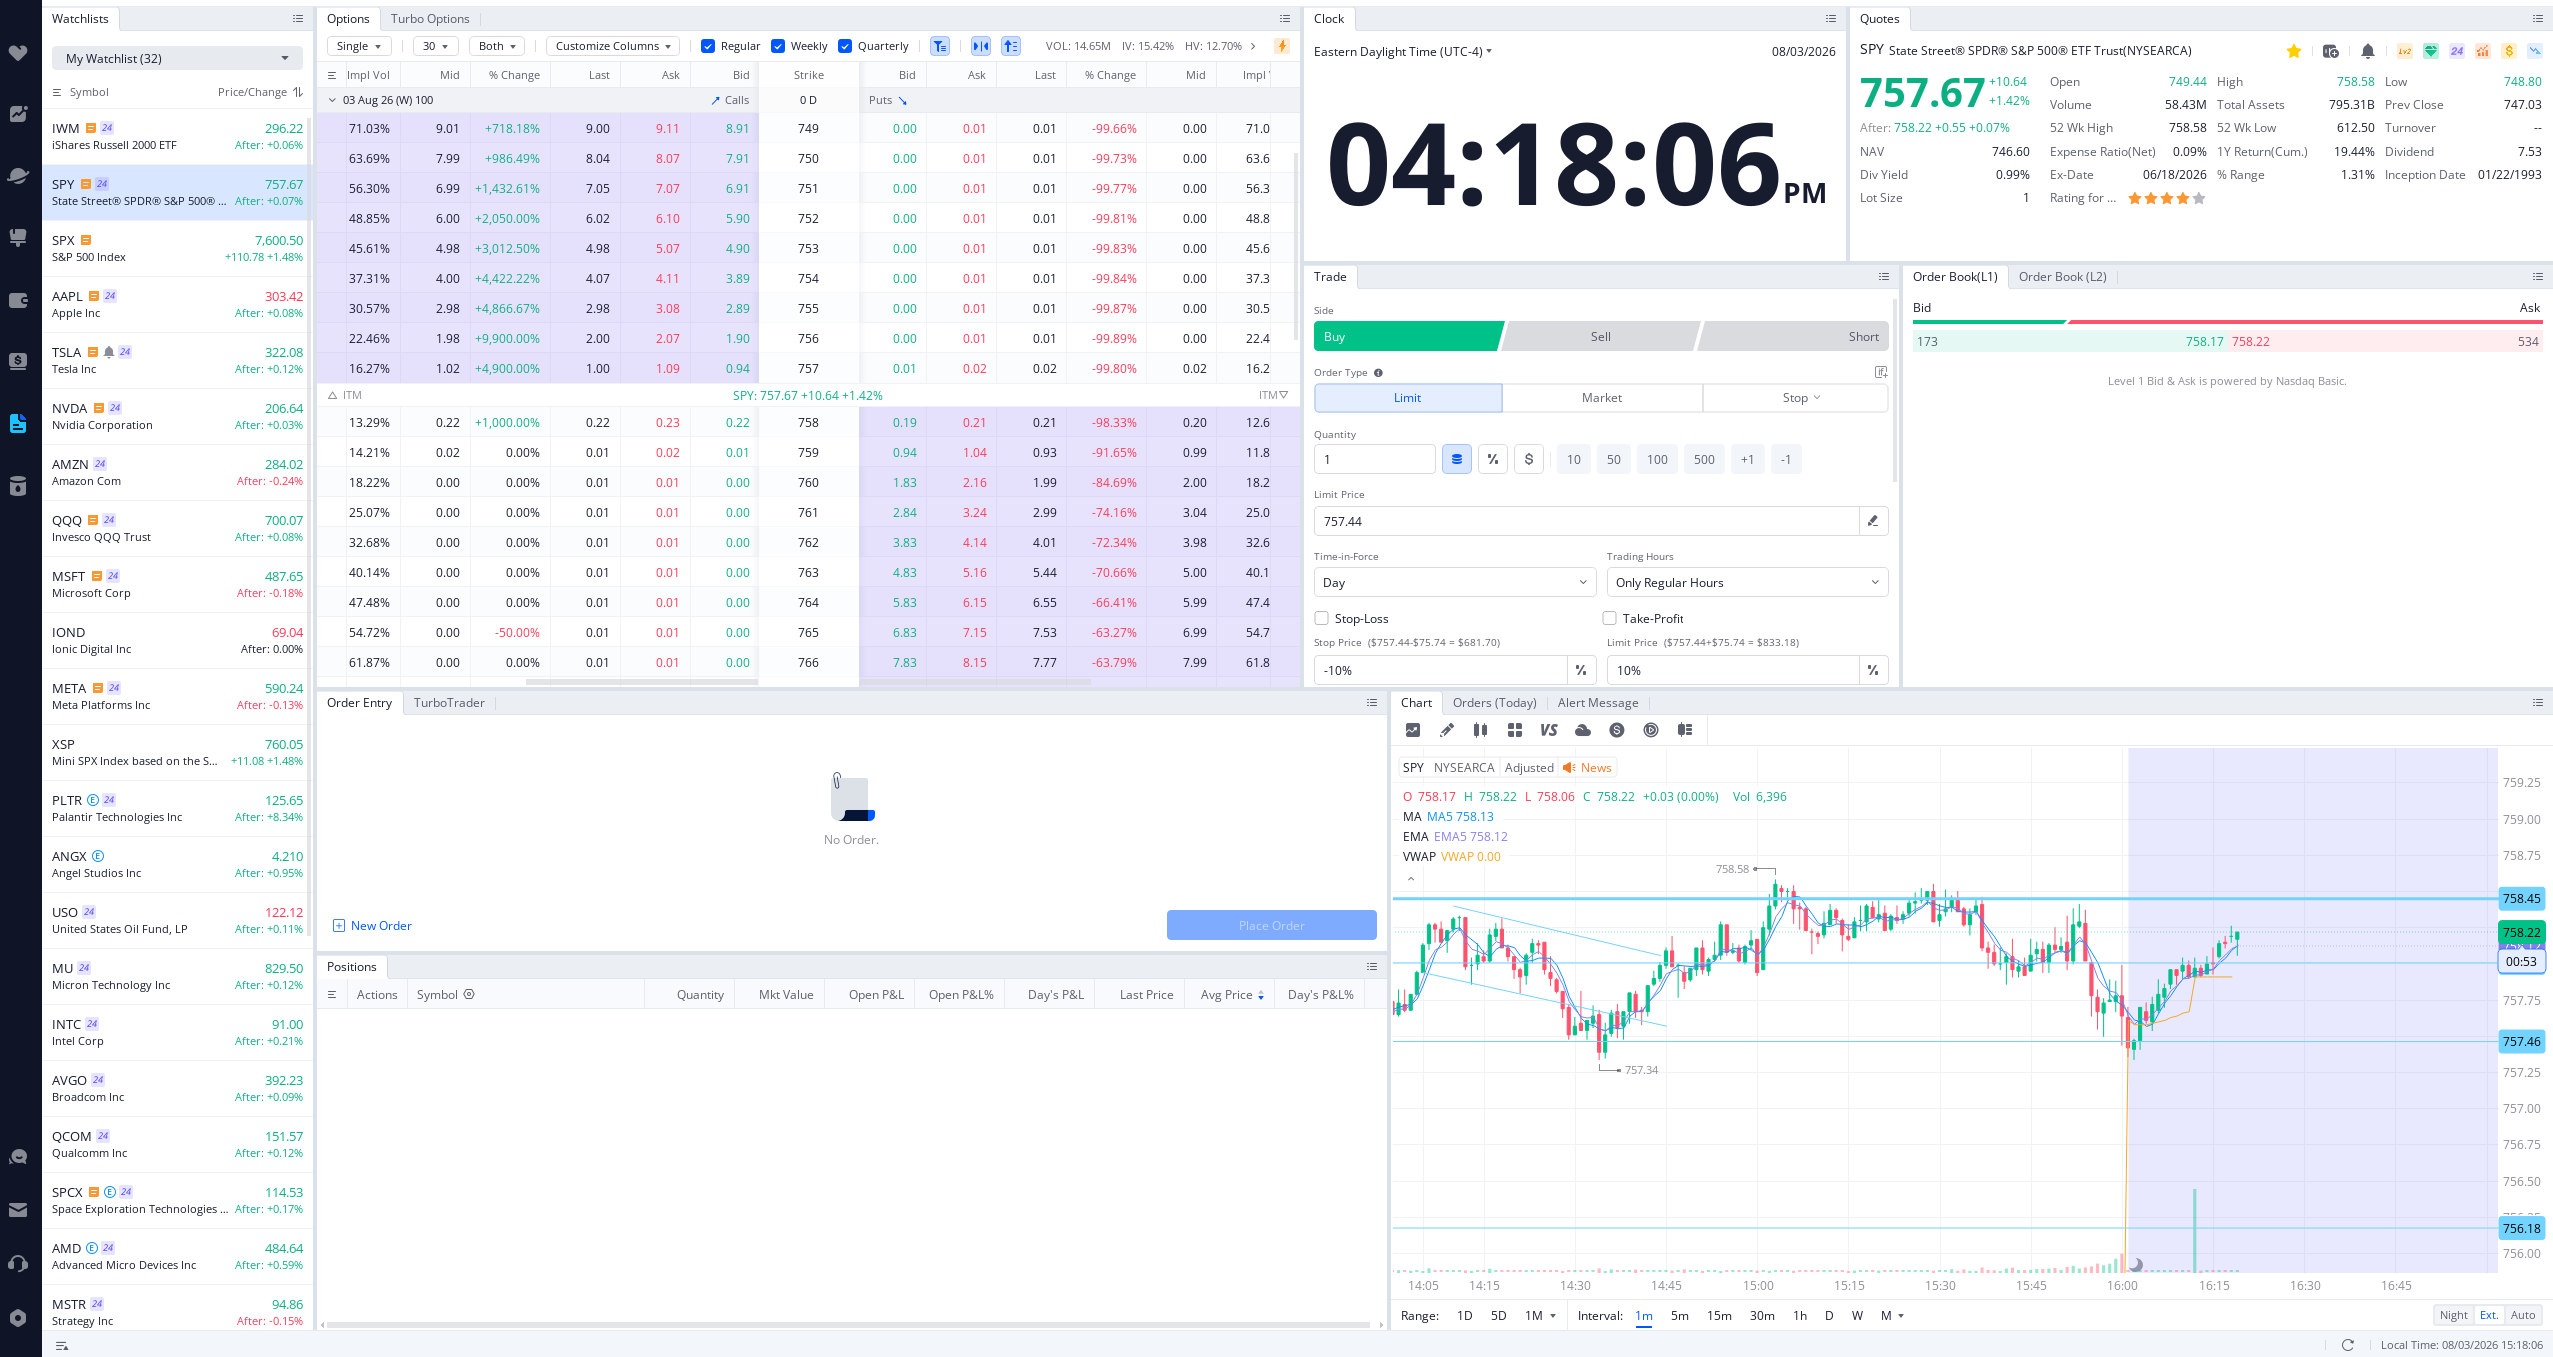Toggle the Ext. hours button on chart
2553x1357 pixels.
pos(2489,1315)
